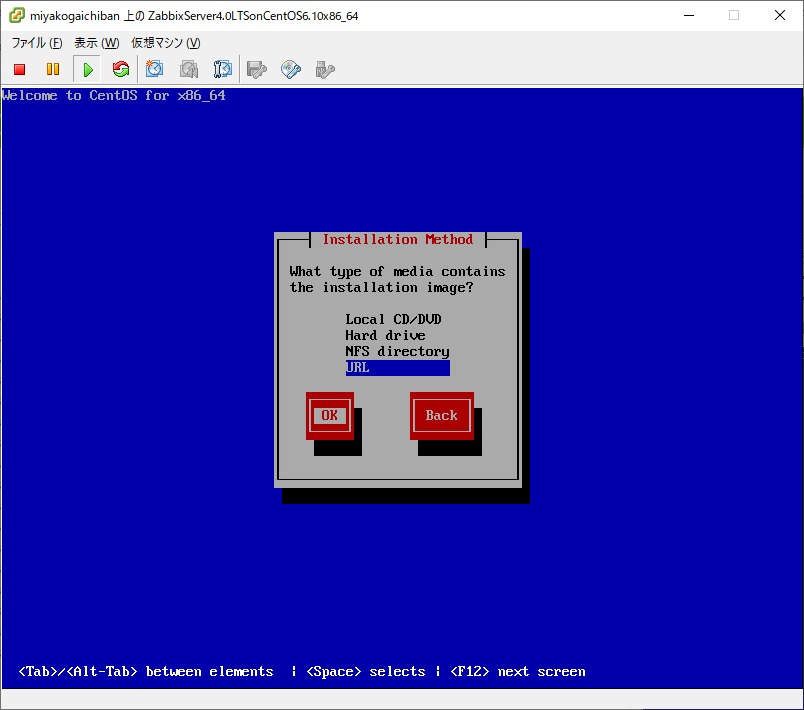
Task: Revert to snapshot using grayed clock icon
Action: pos(189,69)
